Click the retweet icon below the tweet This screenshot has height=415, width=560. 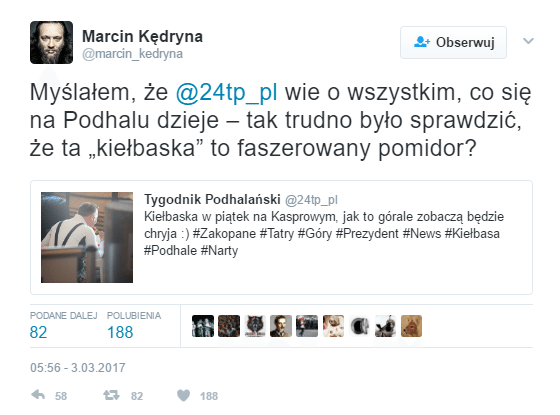(111, 395)
